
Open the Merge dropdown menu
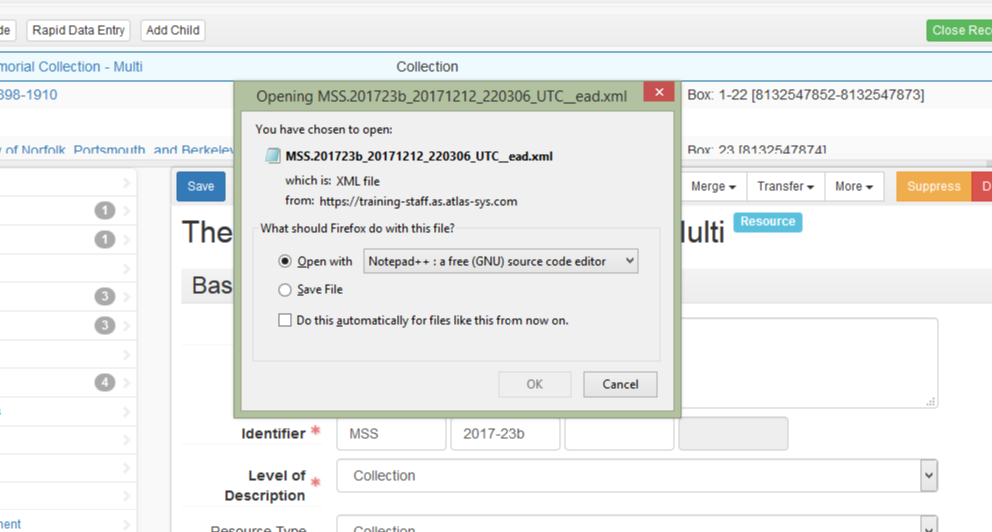(713, 187)
